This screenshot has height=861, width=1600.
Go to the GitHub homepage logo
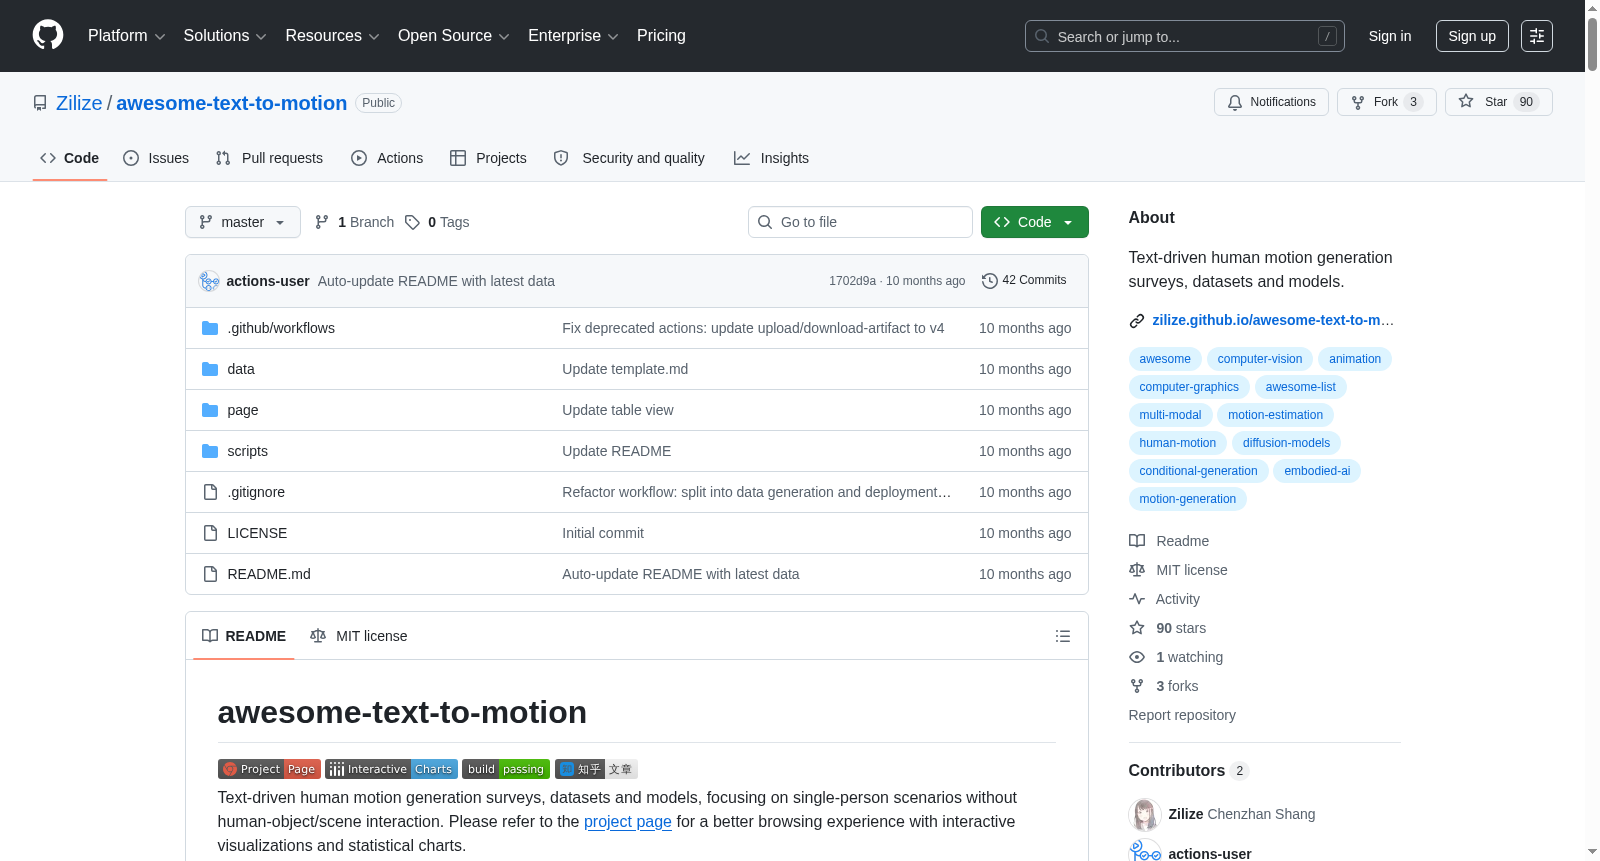[x=48, y=36]
